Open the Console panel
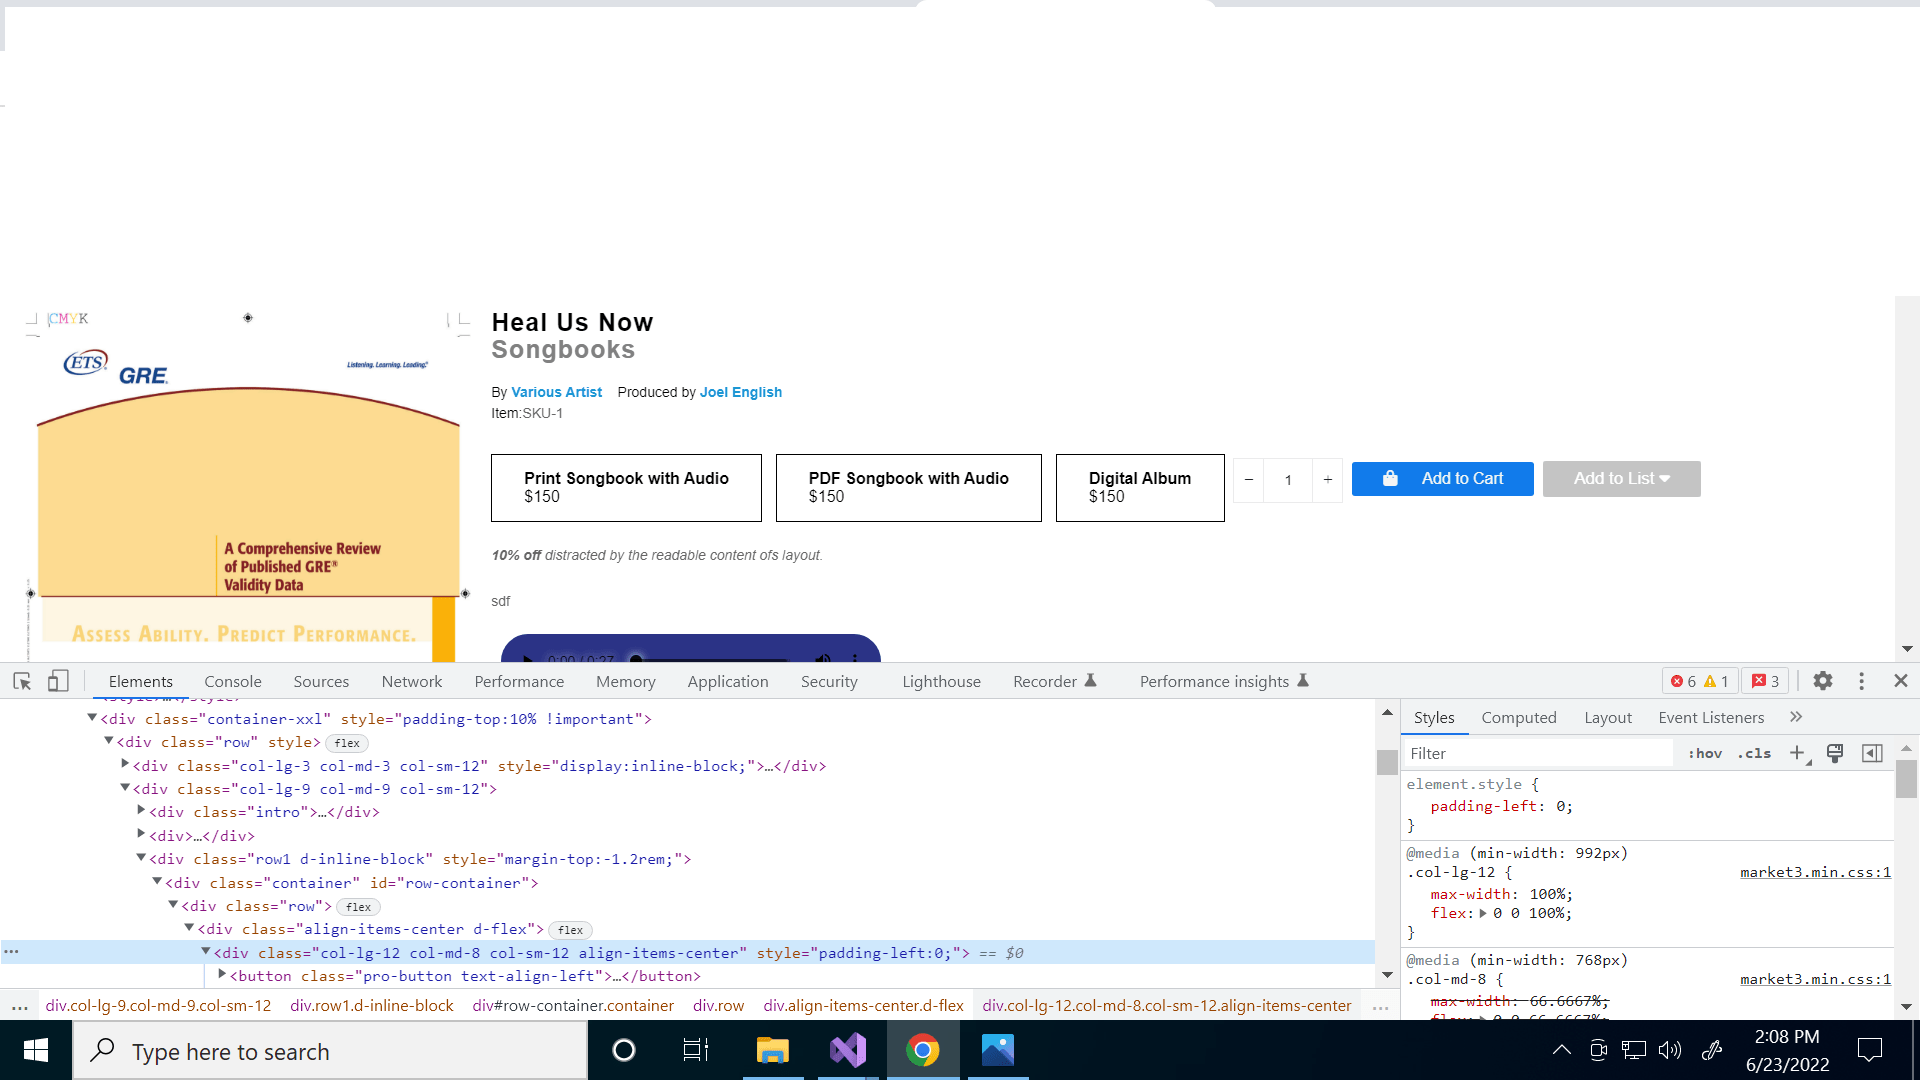 pyautogui.click(x=232, y=681)
